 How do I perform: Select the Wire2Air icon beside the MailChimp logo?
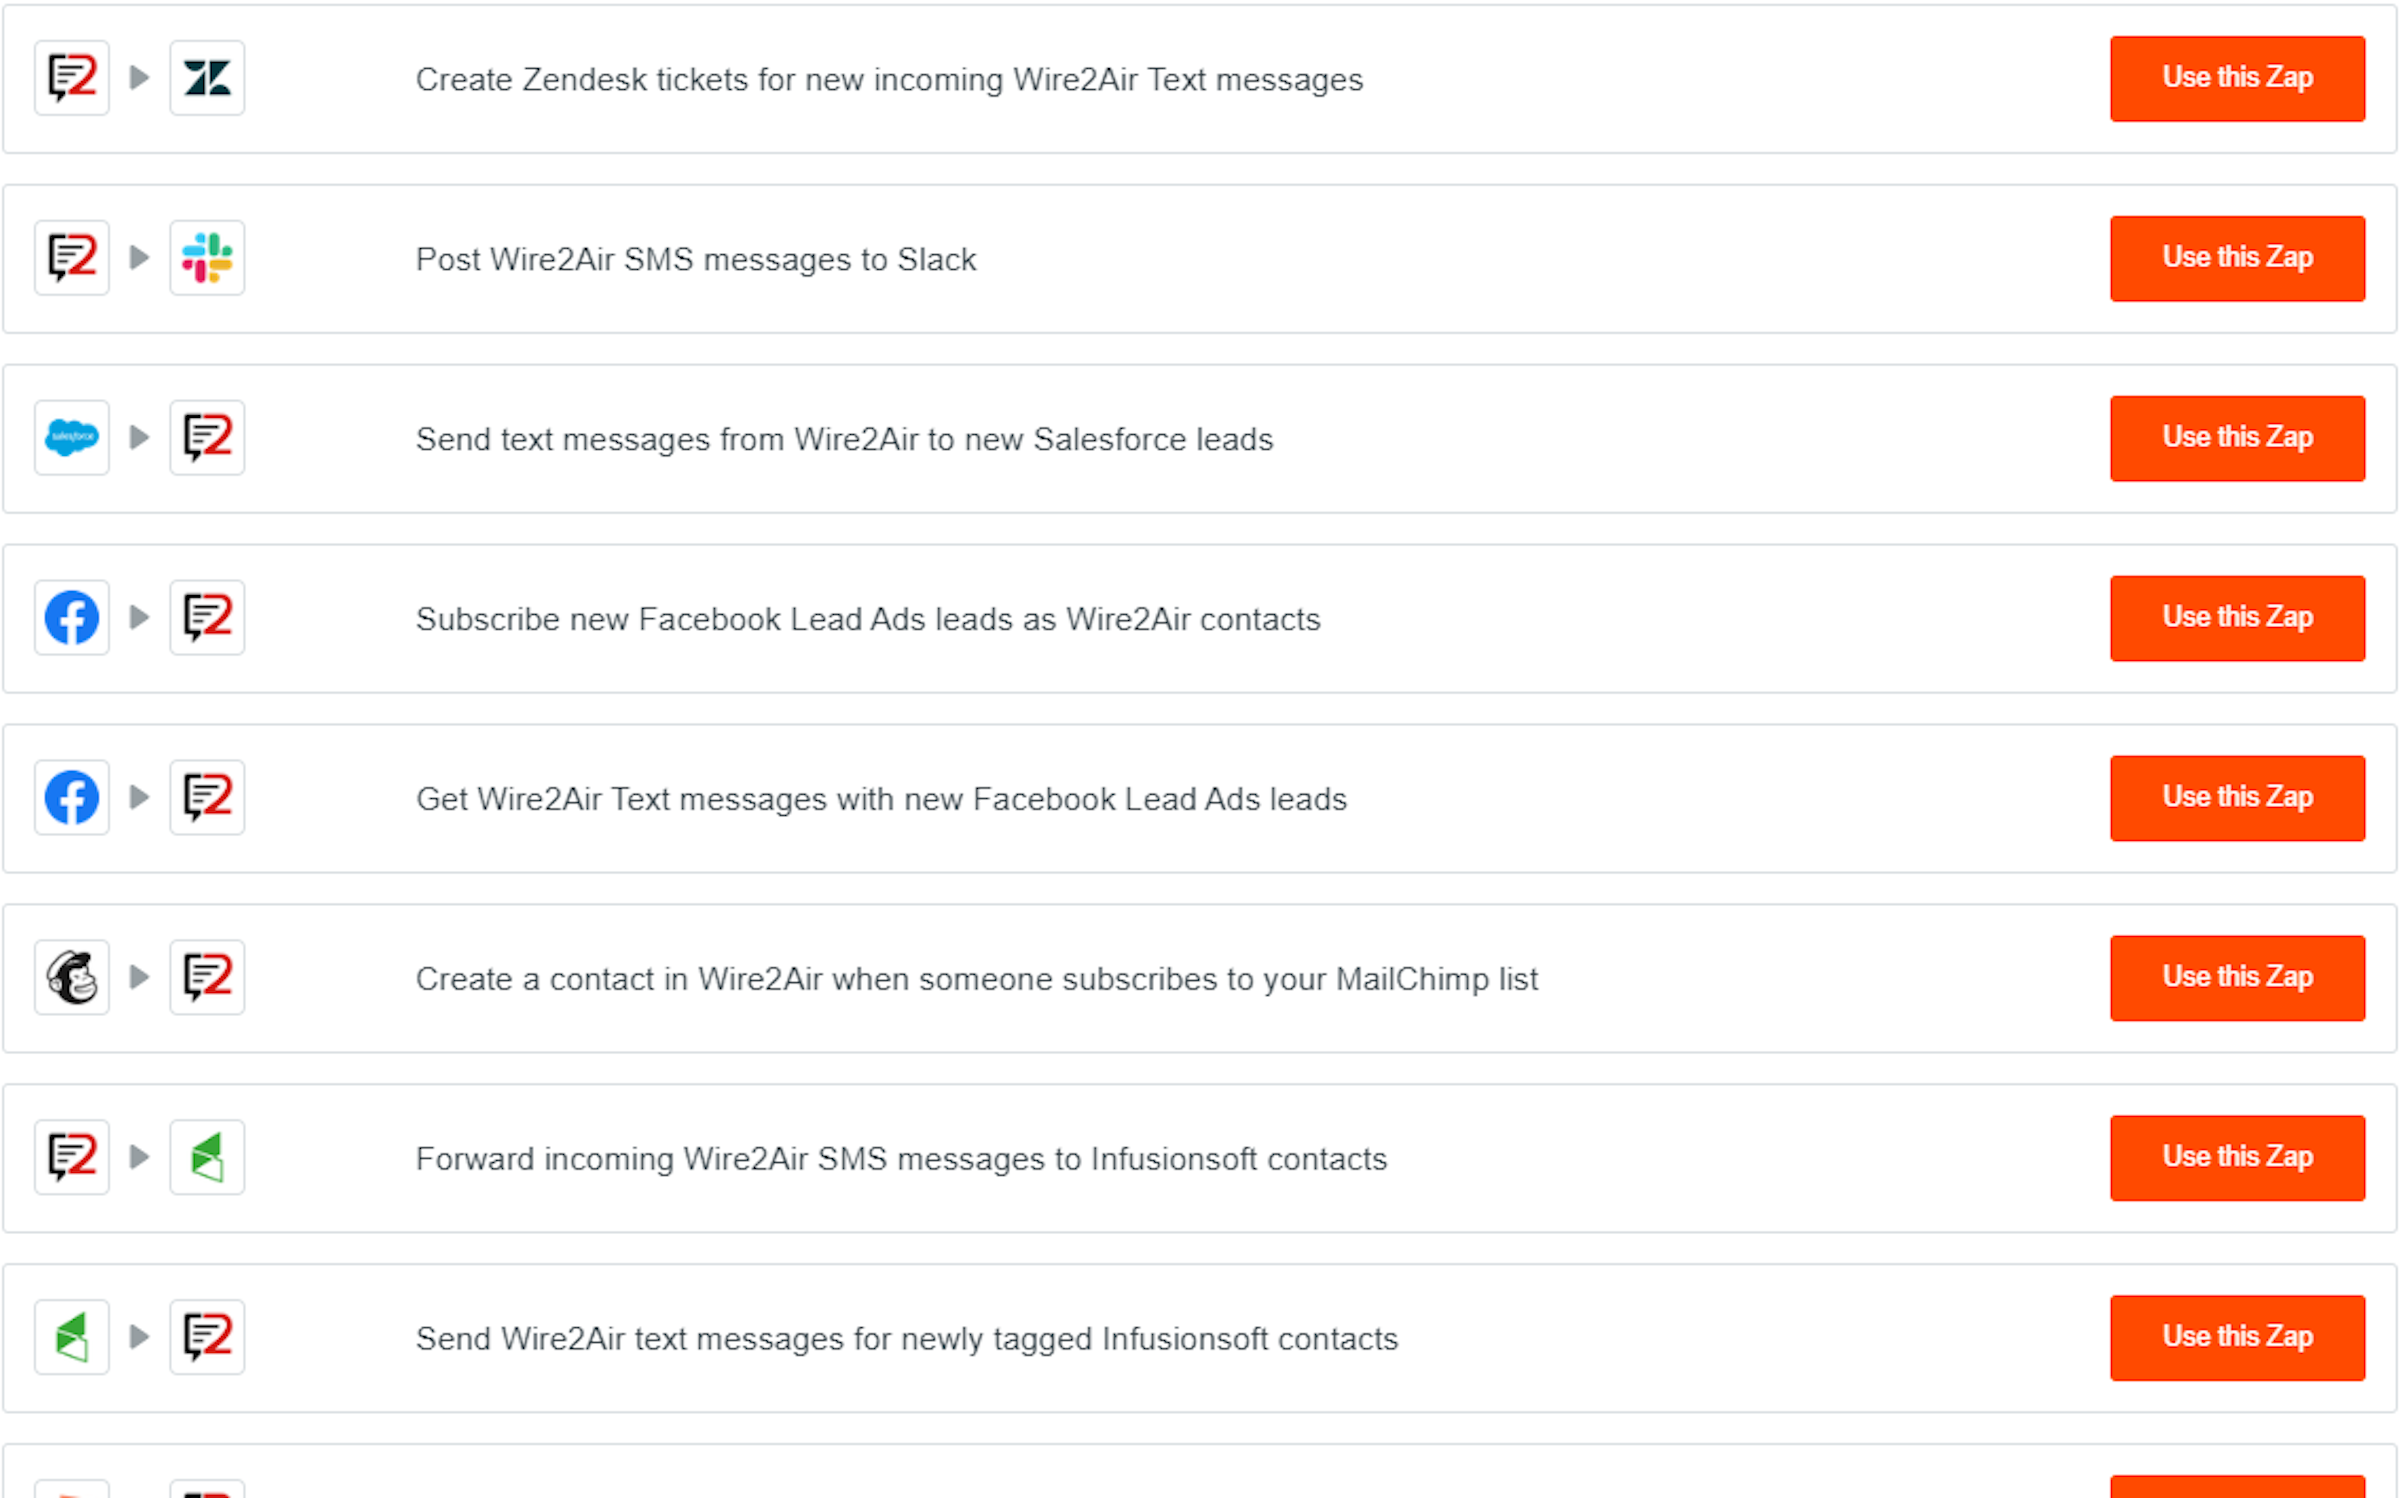207,978
